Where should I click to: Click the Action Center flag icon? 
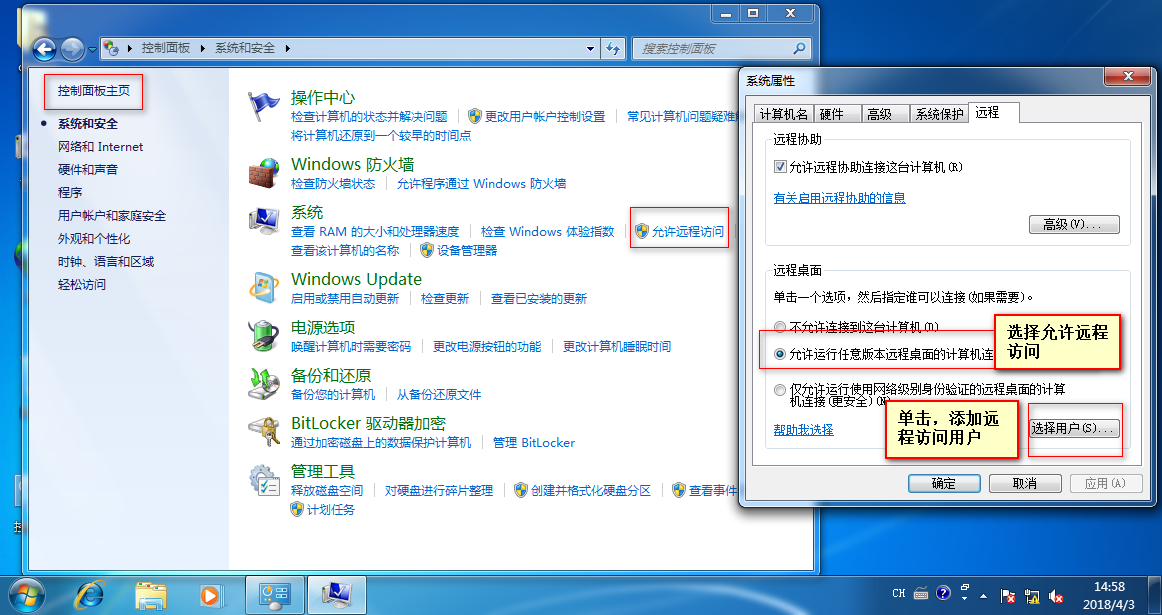[263, 107]
